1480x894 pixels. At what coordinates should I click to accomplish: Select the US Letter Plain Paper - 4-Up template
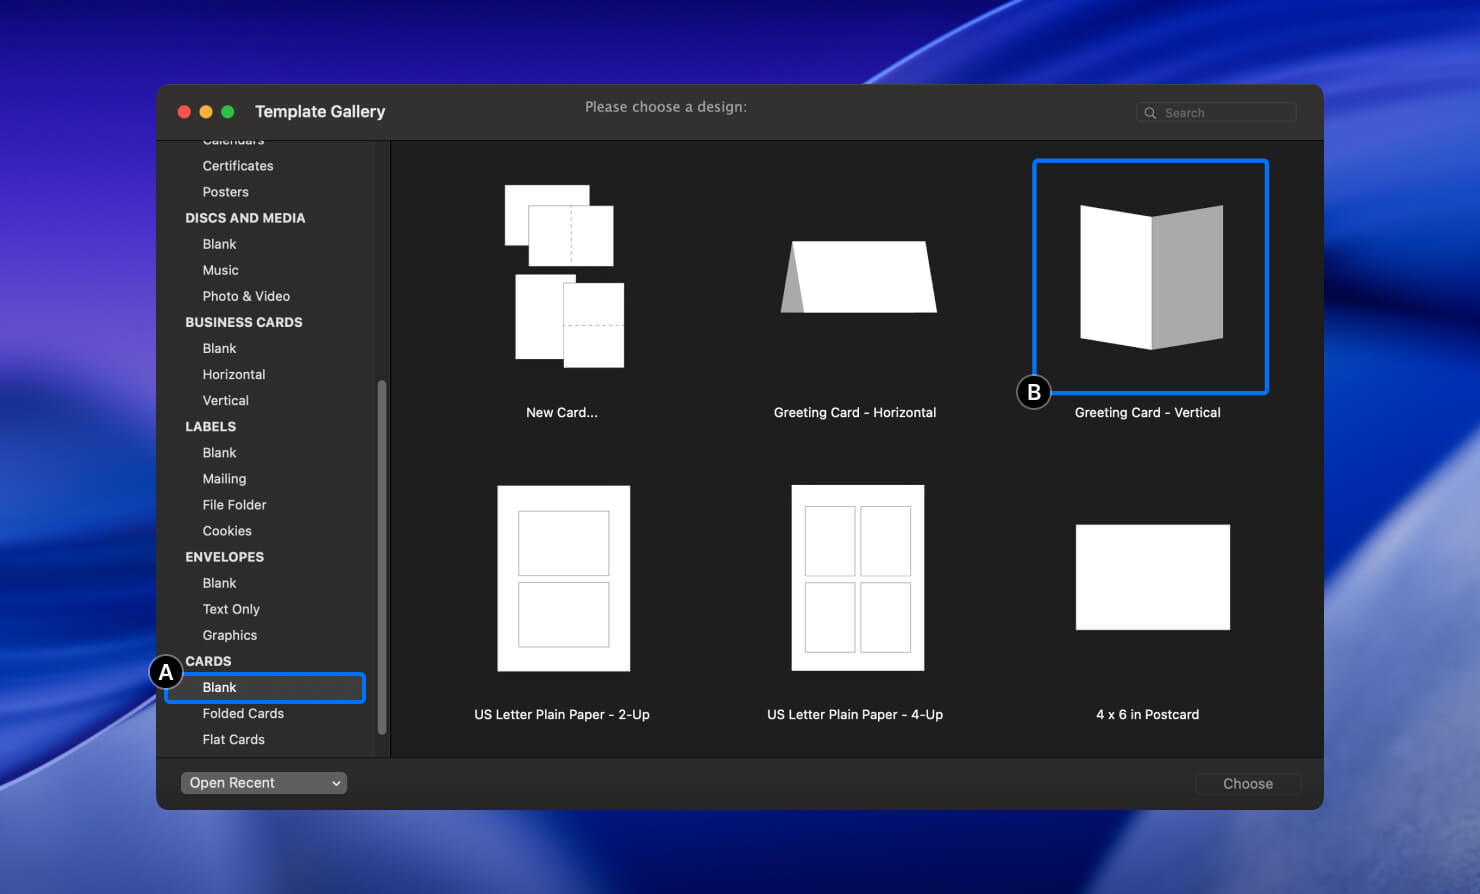tap(856, 578)
